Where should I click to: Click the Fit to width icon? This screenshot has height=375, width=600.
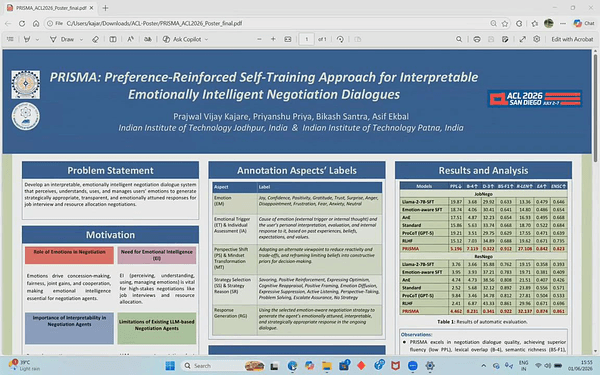point(288,39)
